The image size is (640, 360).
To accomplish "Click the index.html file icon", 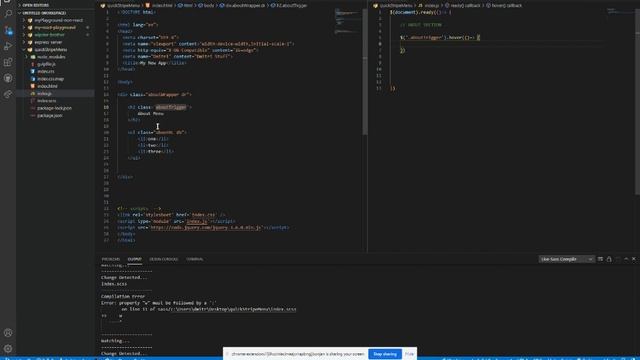I will pos(33,86).
